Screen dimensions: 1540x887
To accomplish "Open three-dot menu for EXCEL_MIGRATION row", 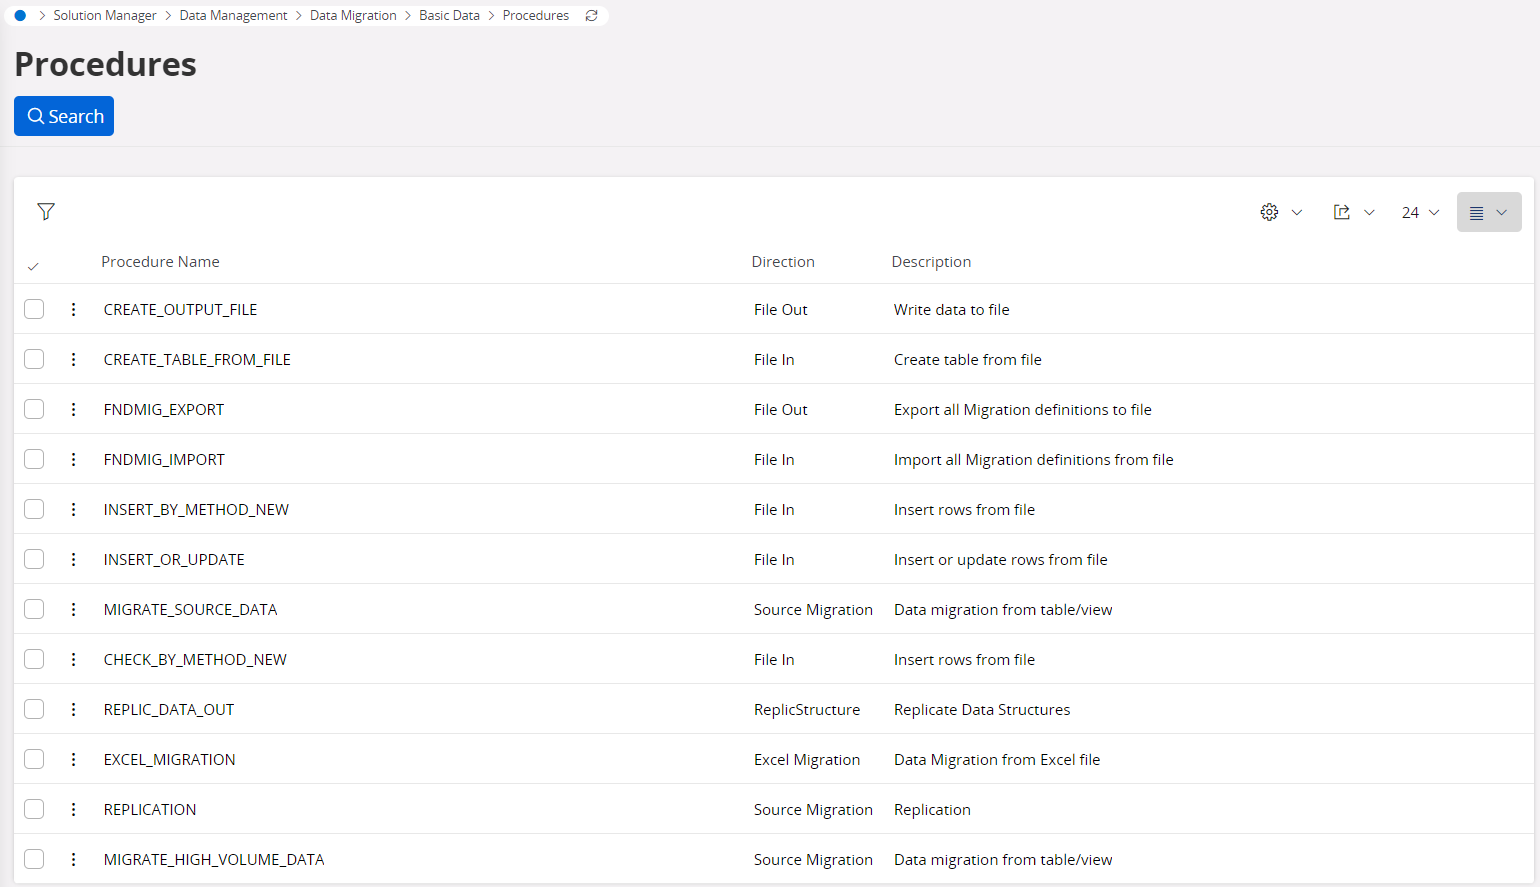I will [x=74, y=759].
